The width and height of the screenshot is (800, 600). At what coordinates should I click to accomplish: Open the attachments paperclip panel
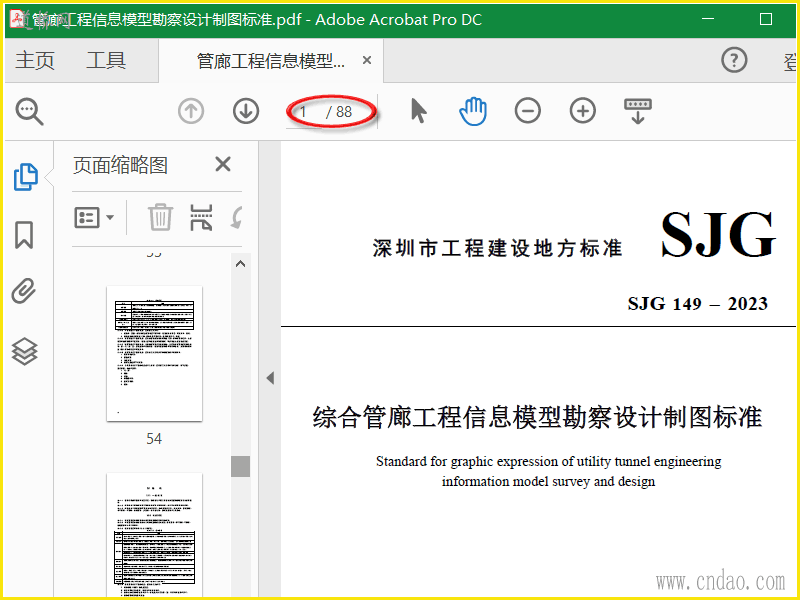pos(24,291)
